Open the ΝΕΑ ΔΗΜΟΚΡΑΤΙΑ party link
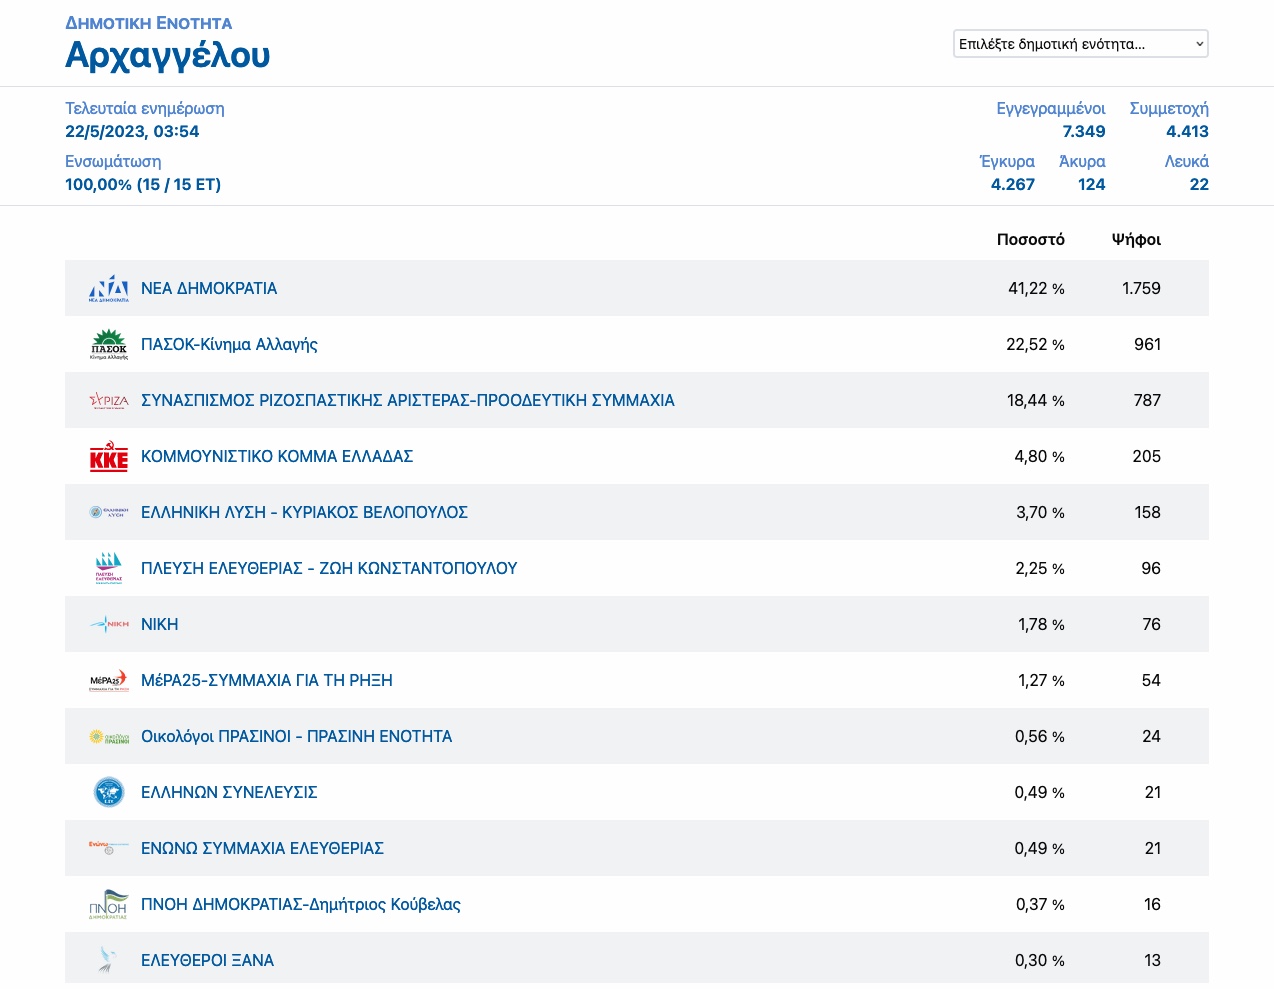This screenshot has height=989, width=1274. click(209, 288)
